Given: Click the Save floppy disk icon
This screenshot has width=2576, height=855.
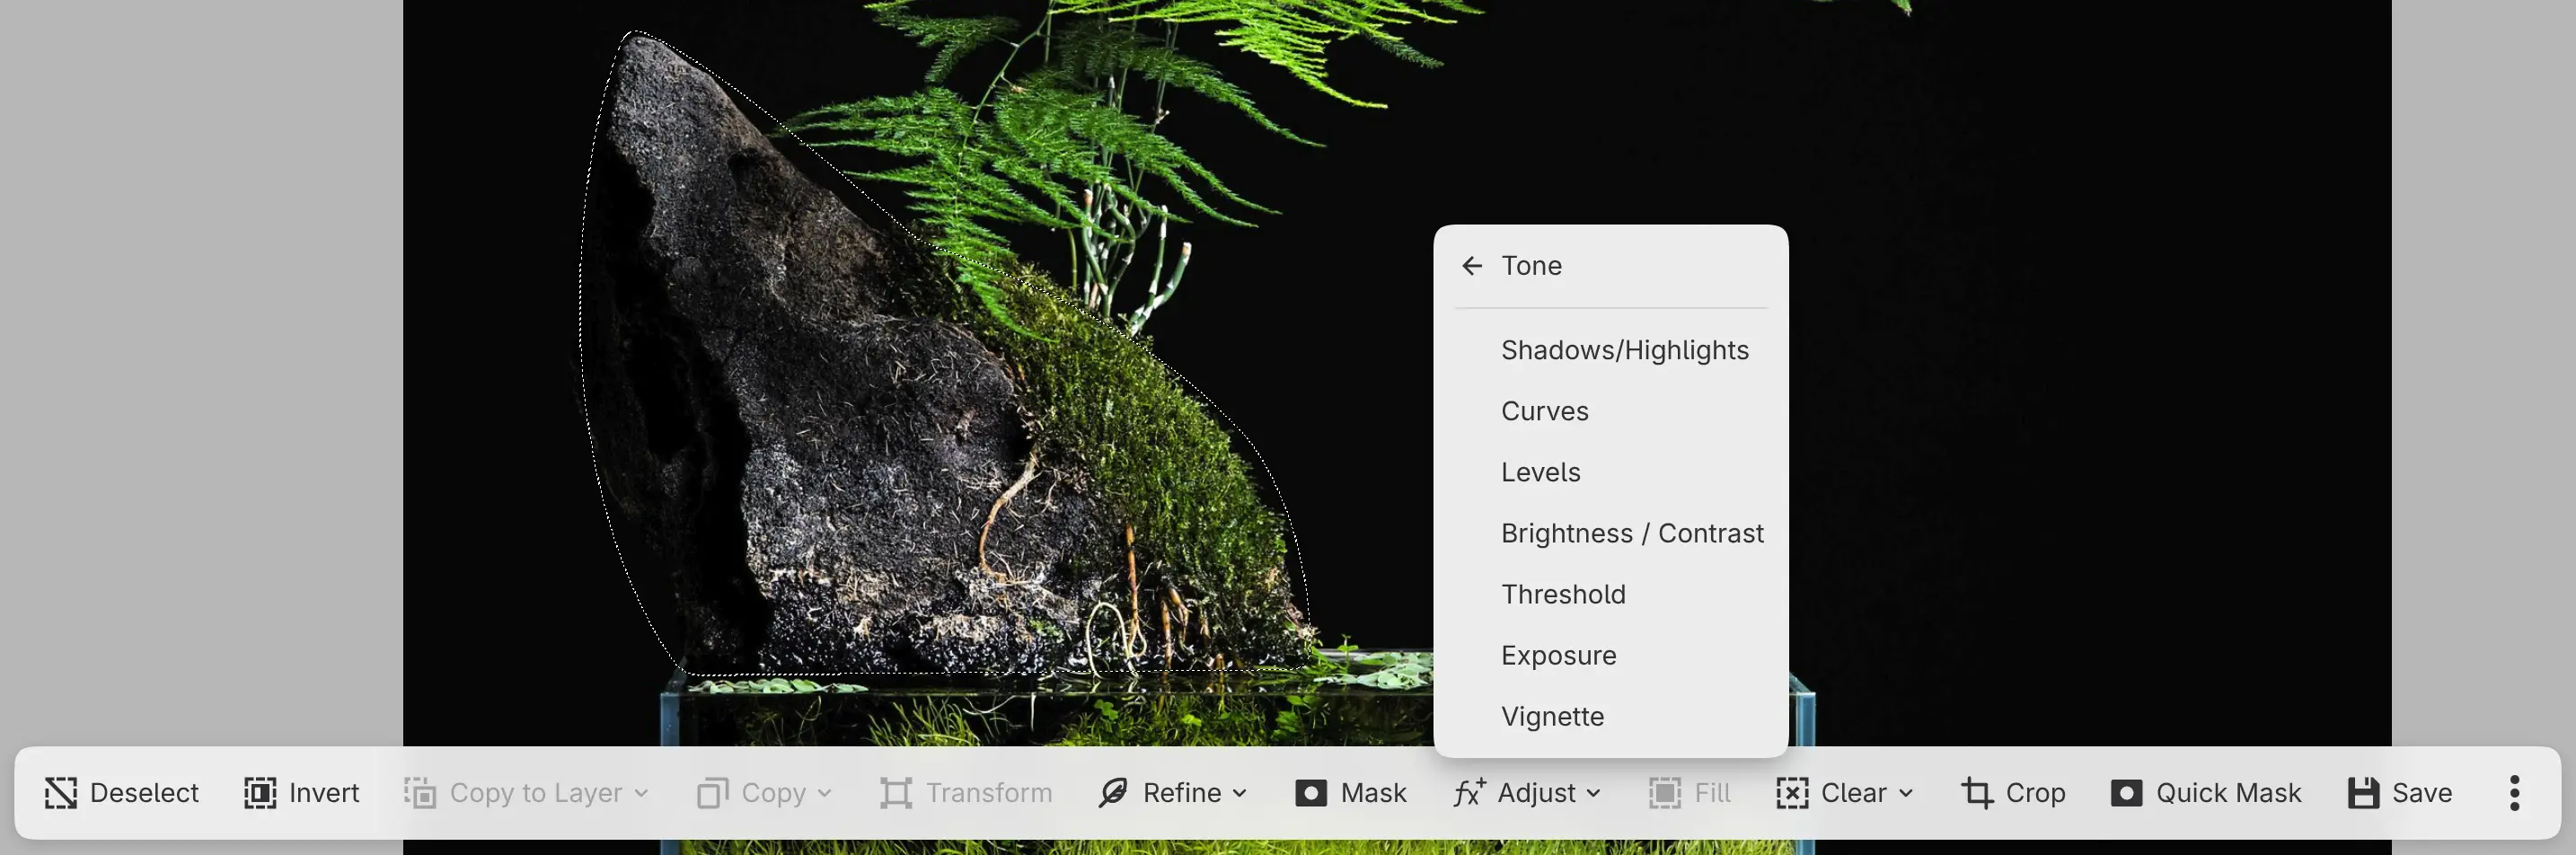Looking at the screenshot, I should 2363,793.
